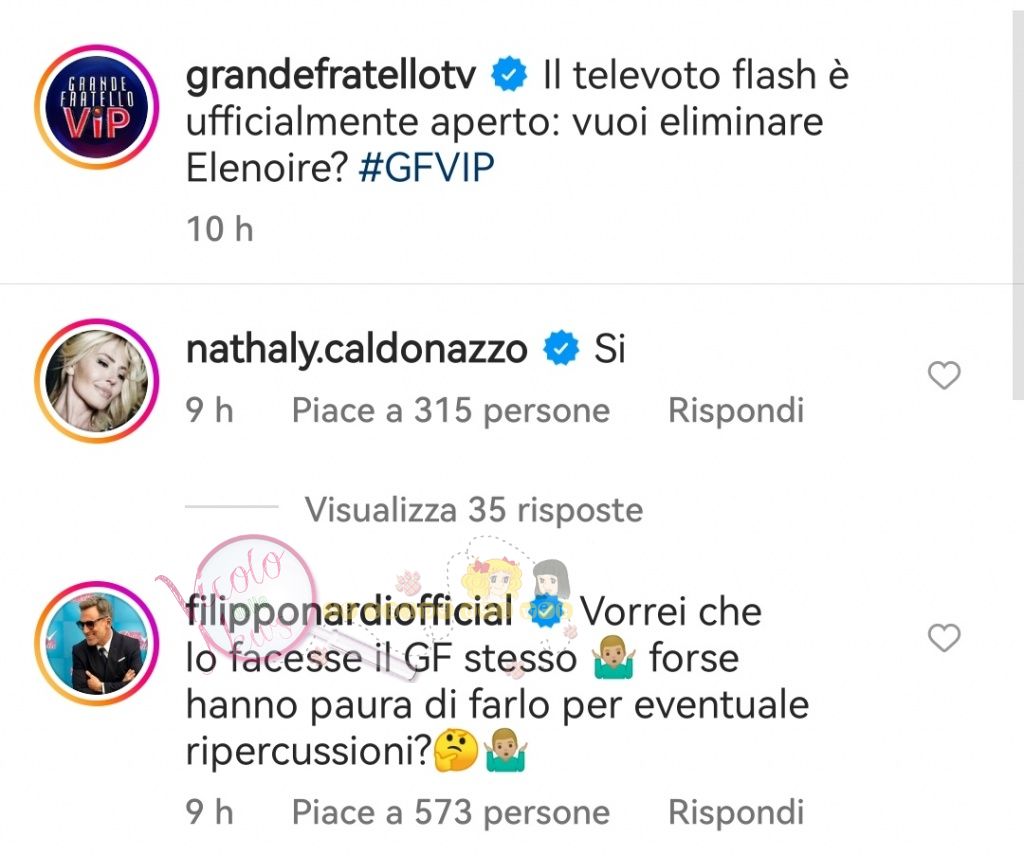This screenshot has width=1024, height=856.
Task: Open the #GFVIP hashtag
Action: (x=426, y=168)
